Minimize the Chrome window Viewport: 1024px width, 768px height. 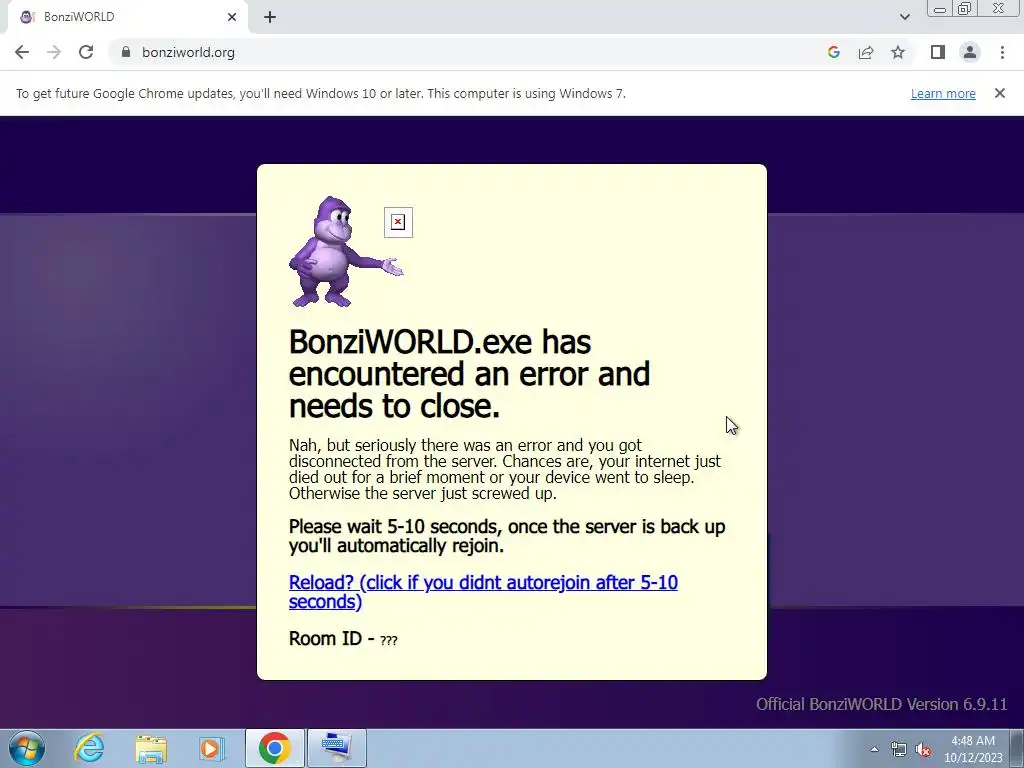(x=940, y=8)
